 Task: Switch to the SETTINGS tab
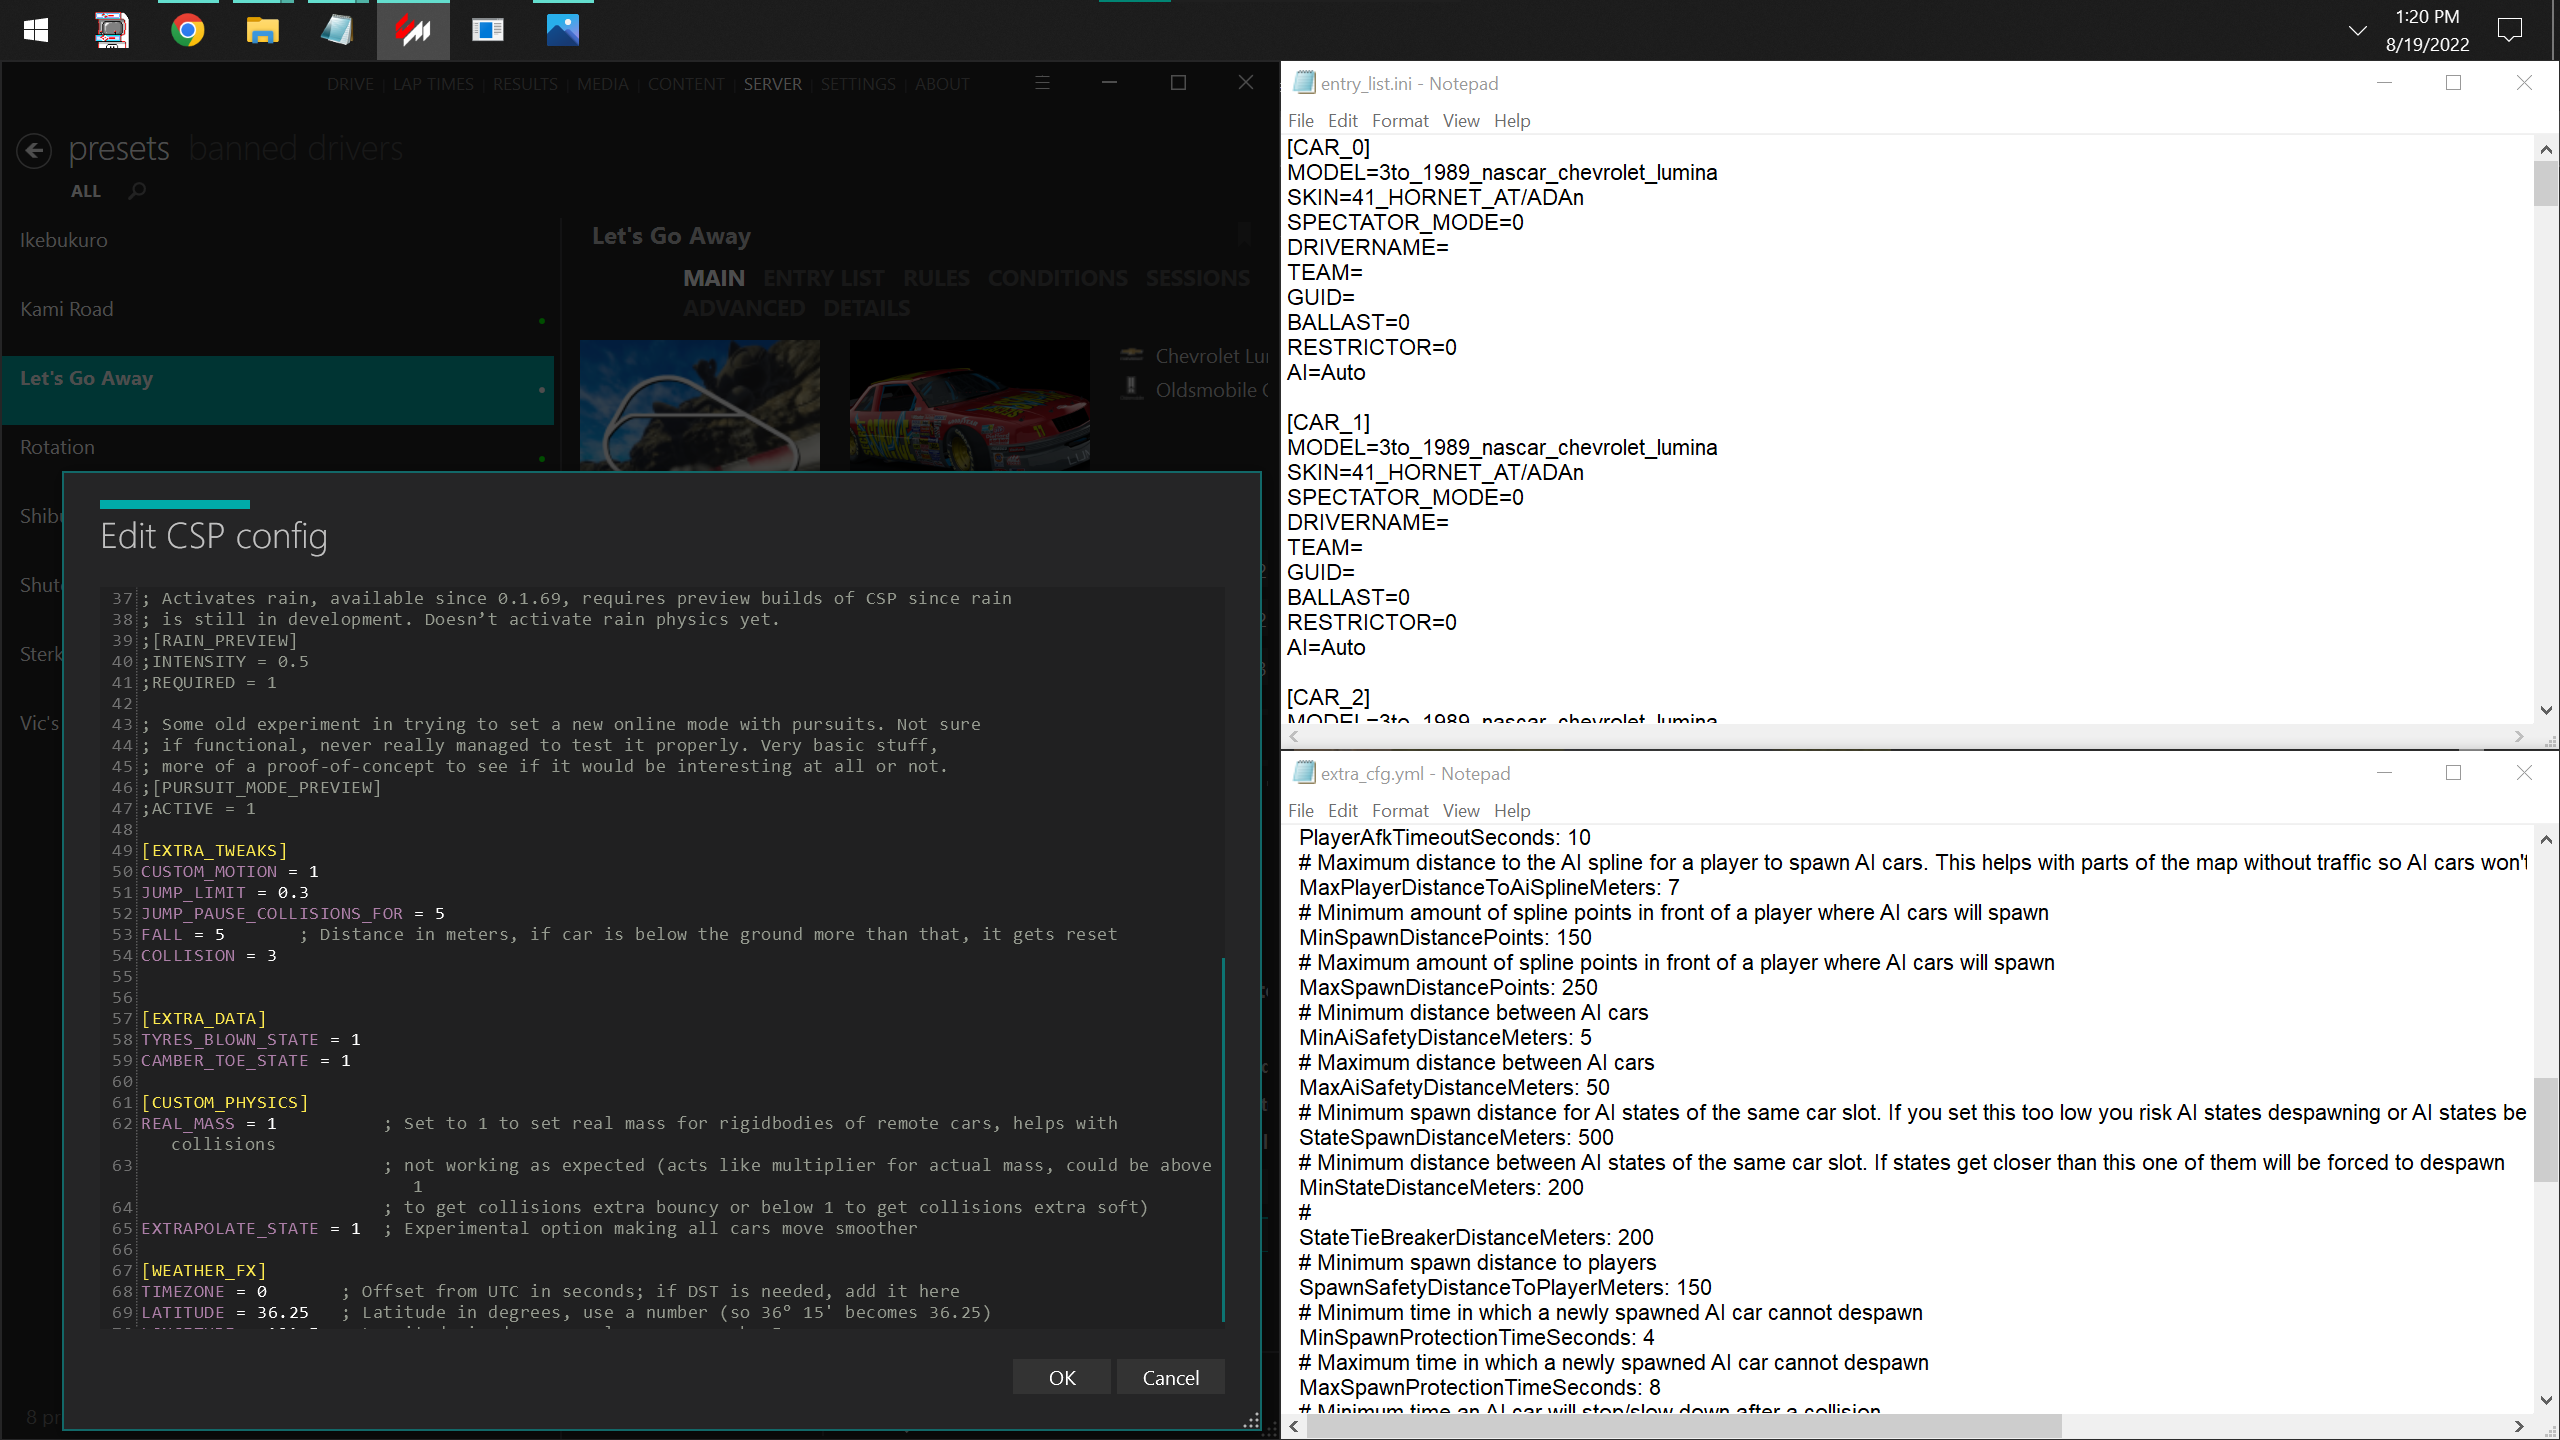(857, 84)
